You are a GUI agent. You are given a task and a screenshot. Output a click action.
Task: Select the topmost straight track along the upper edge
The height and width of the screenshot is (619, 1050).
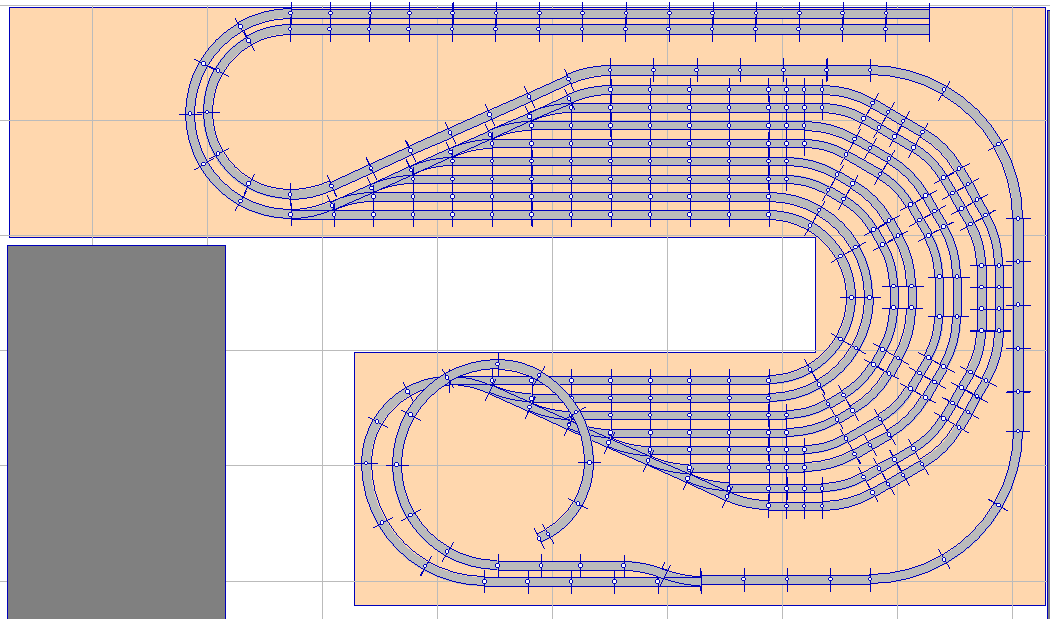[x=600, y=8]
